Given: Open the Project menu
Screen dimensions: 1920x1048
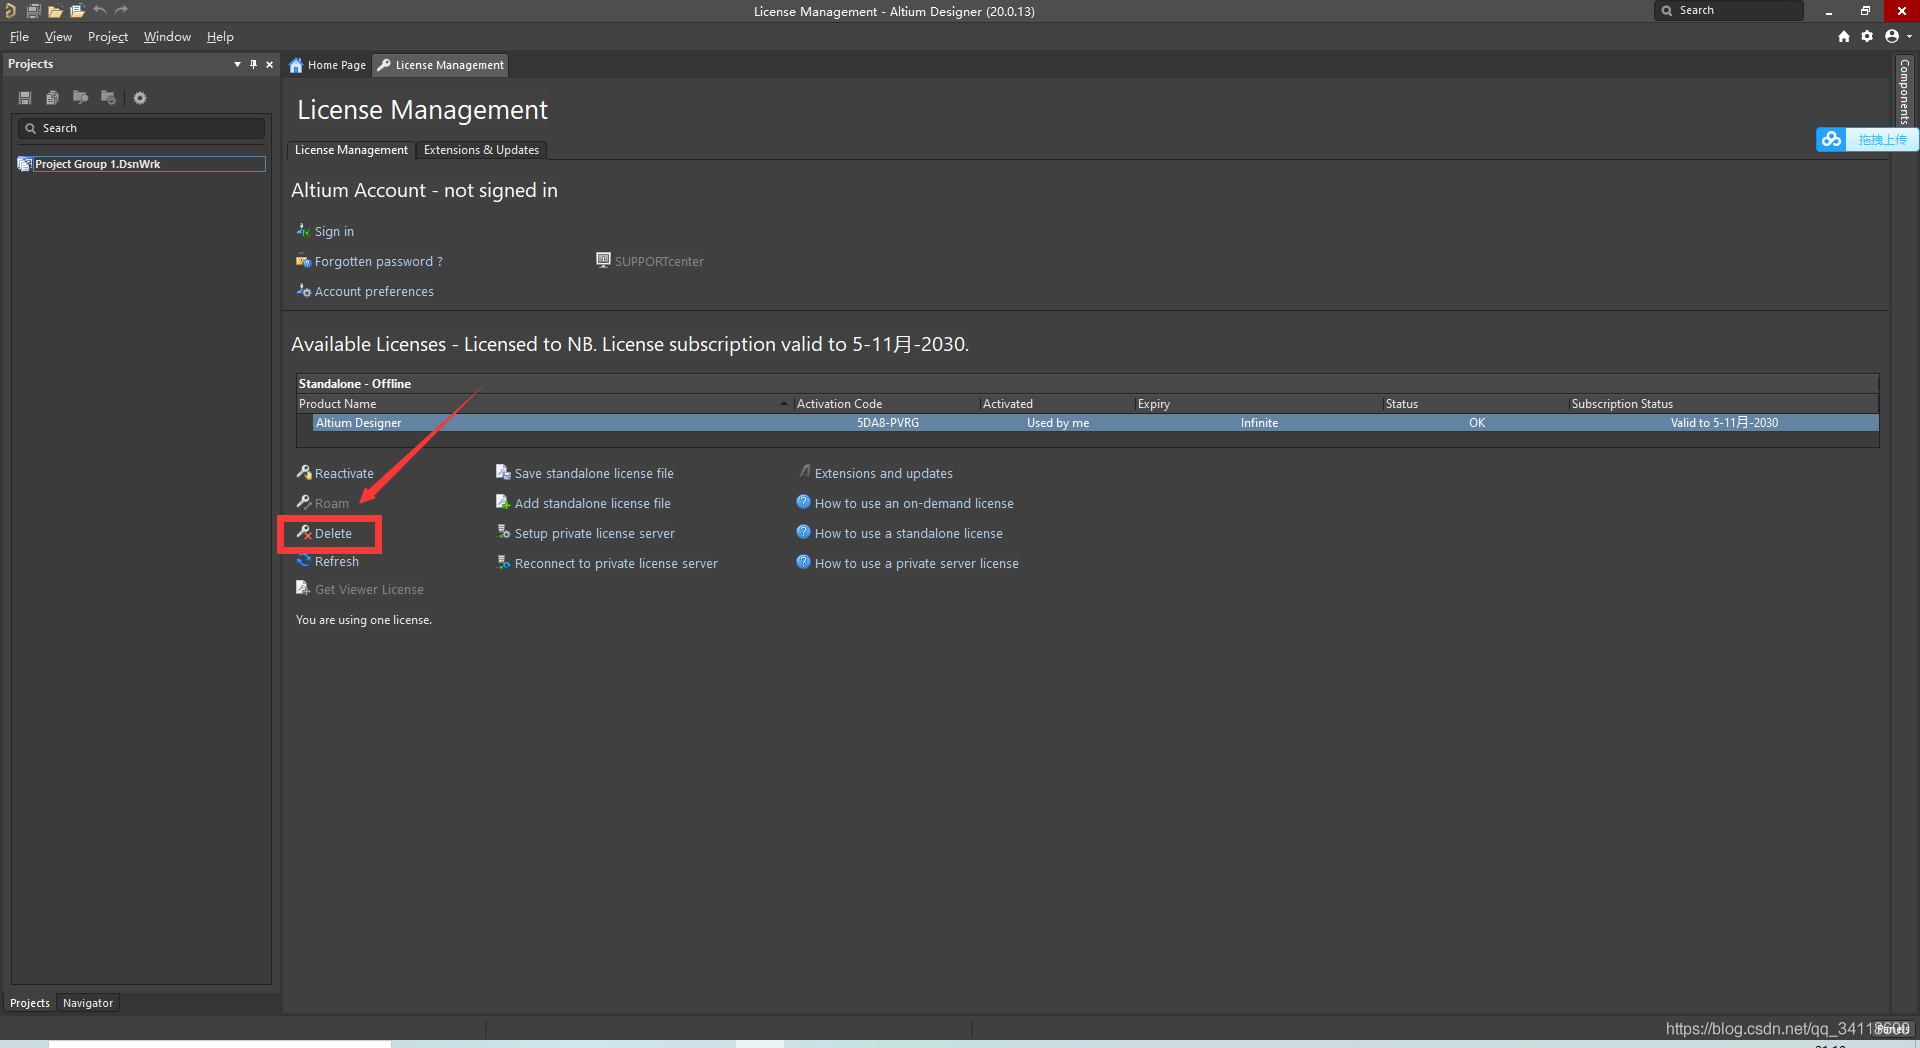Looking at the screenshot, I should click(x=108, y=37).
